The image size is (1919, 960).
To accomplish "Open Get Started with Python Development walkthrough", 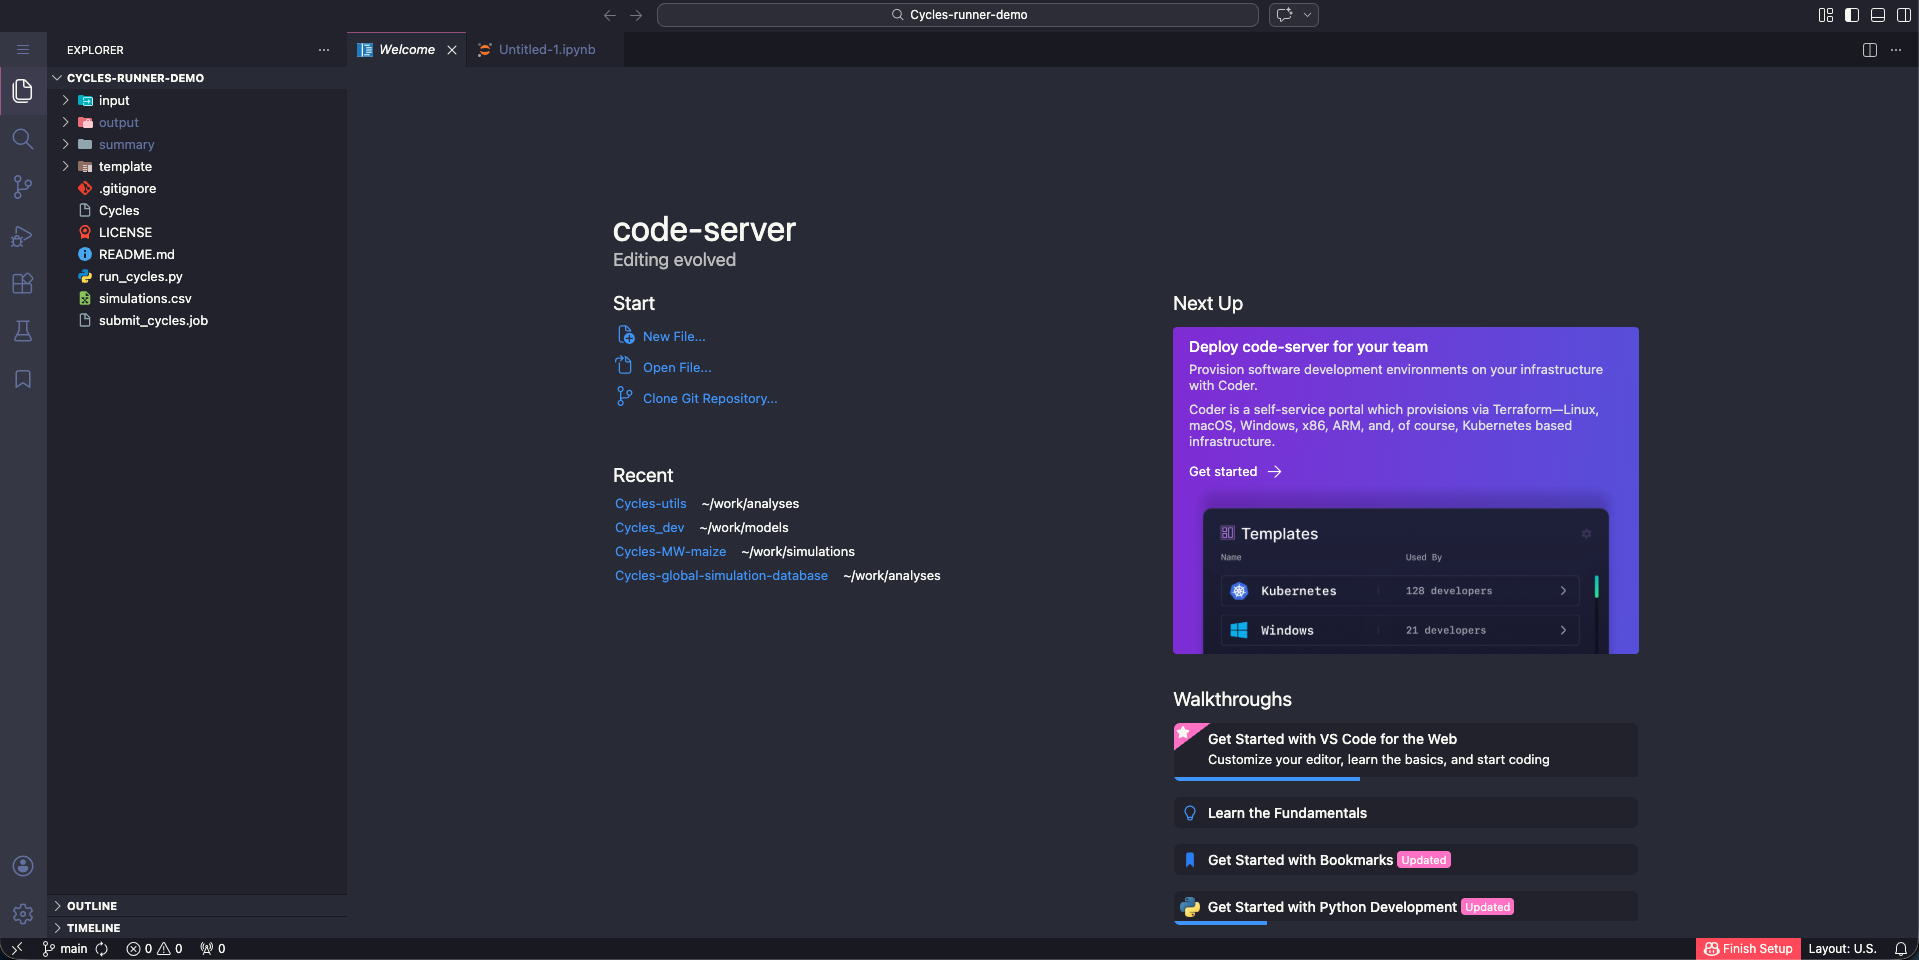I will point(1405,907).
